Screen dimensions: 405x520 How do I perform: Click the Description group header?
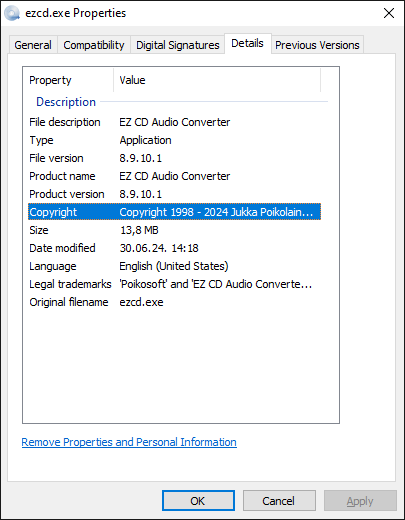66,102
